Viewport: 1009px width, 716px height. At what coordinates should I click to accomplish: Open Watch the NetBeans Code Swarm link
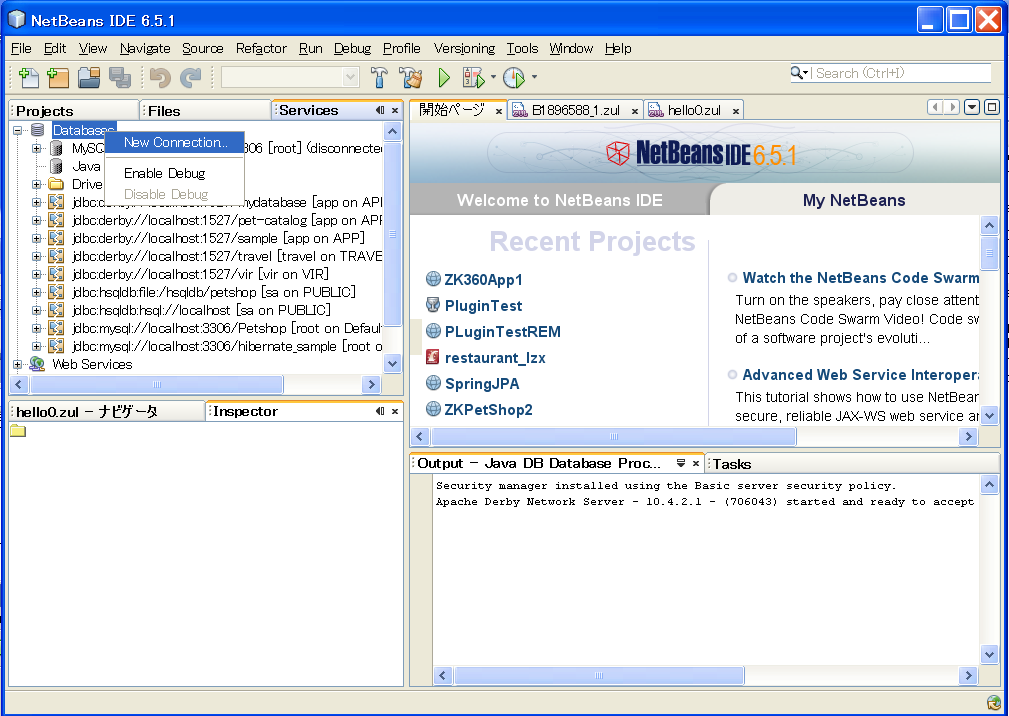860,278
